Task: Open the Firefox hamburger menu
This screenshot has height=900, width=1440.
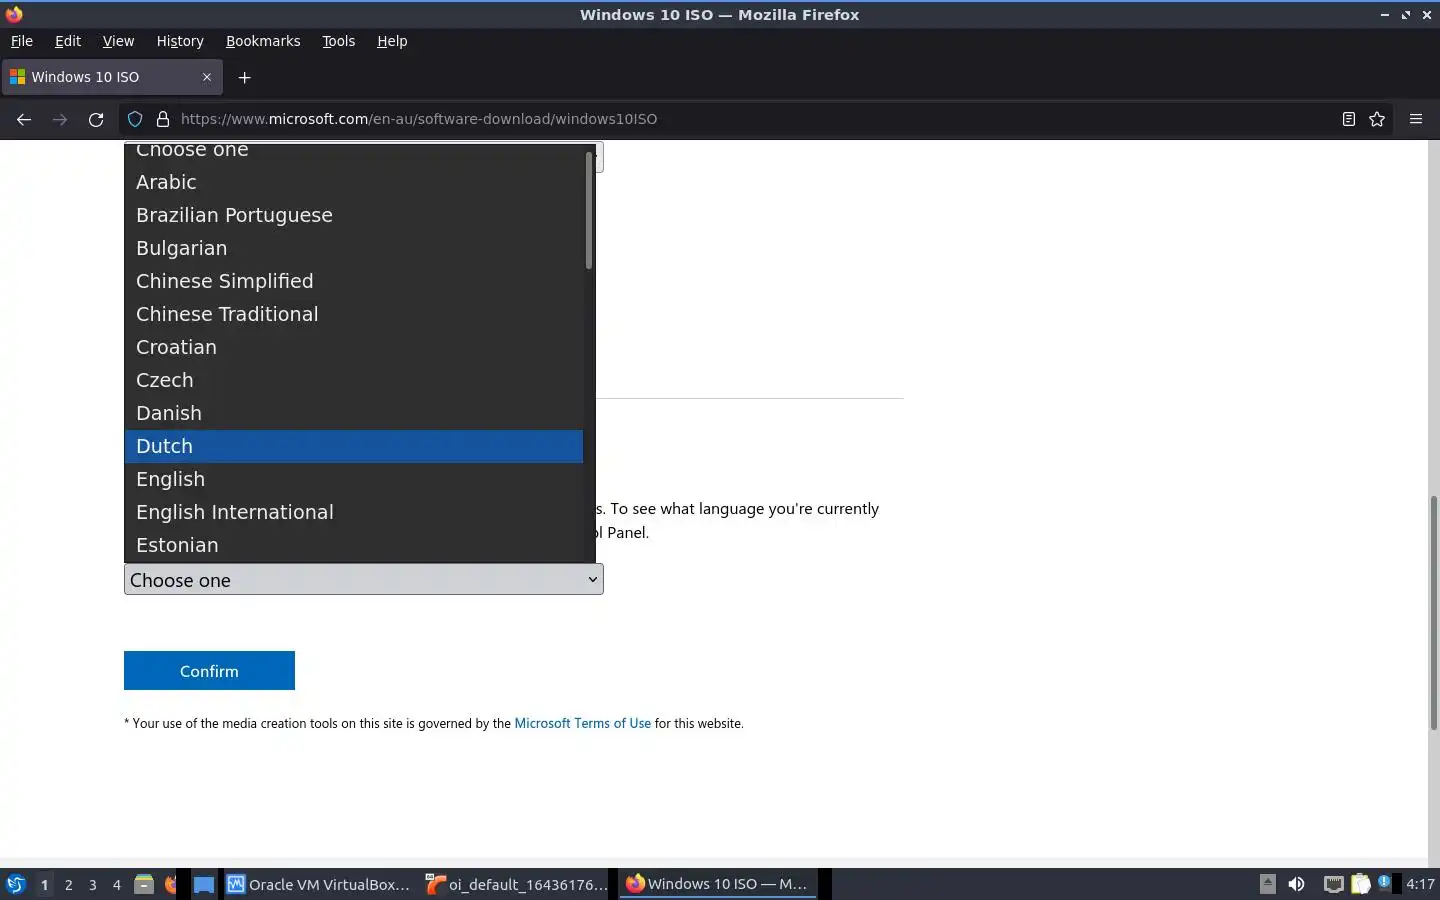Action: [1416, 119]
